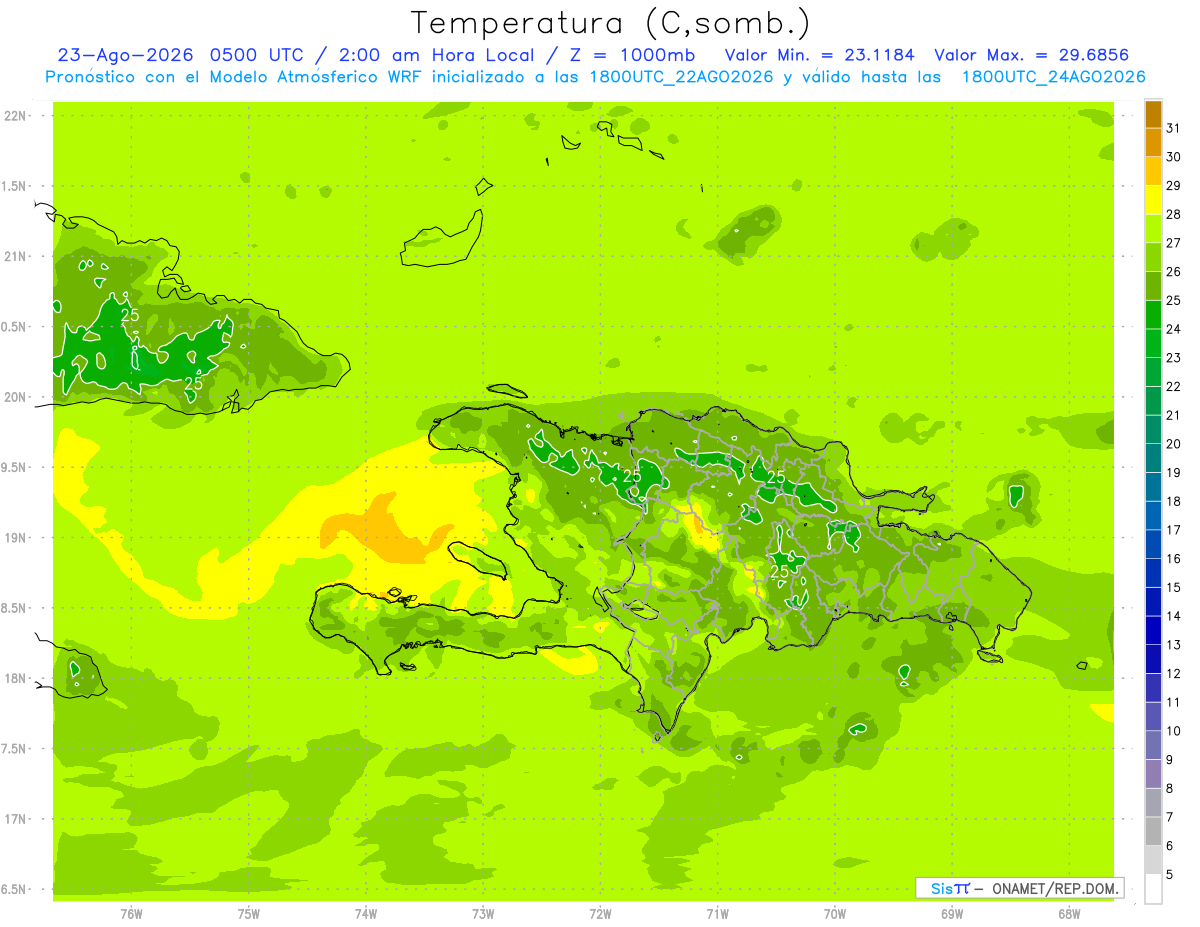Click the legend value '30'
Image resolution: width=1200 pixels, height=927 pixels.
coord(1174,157)
